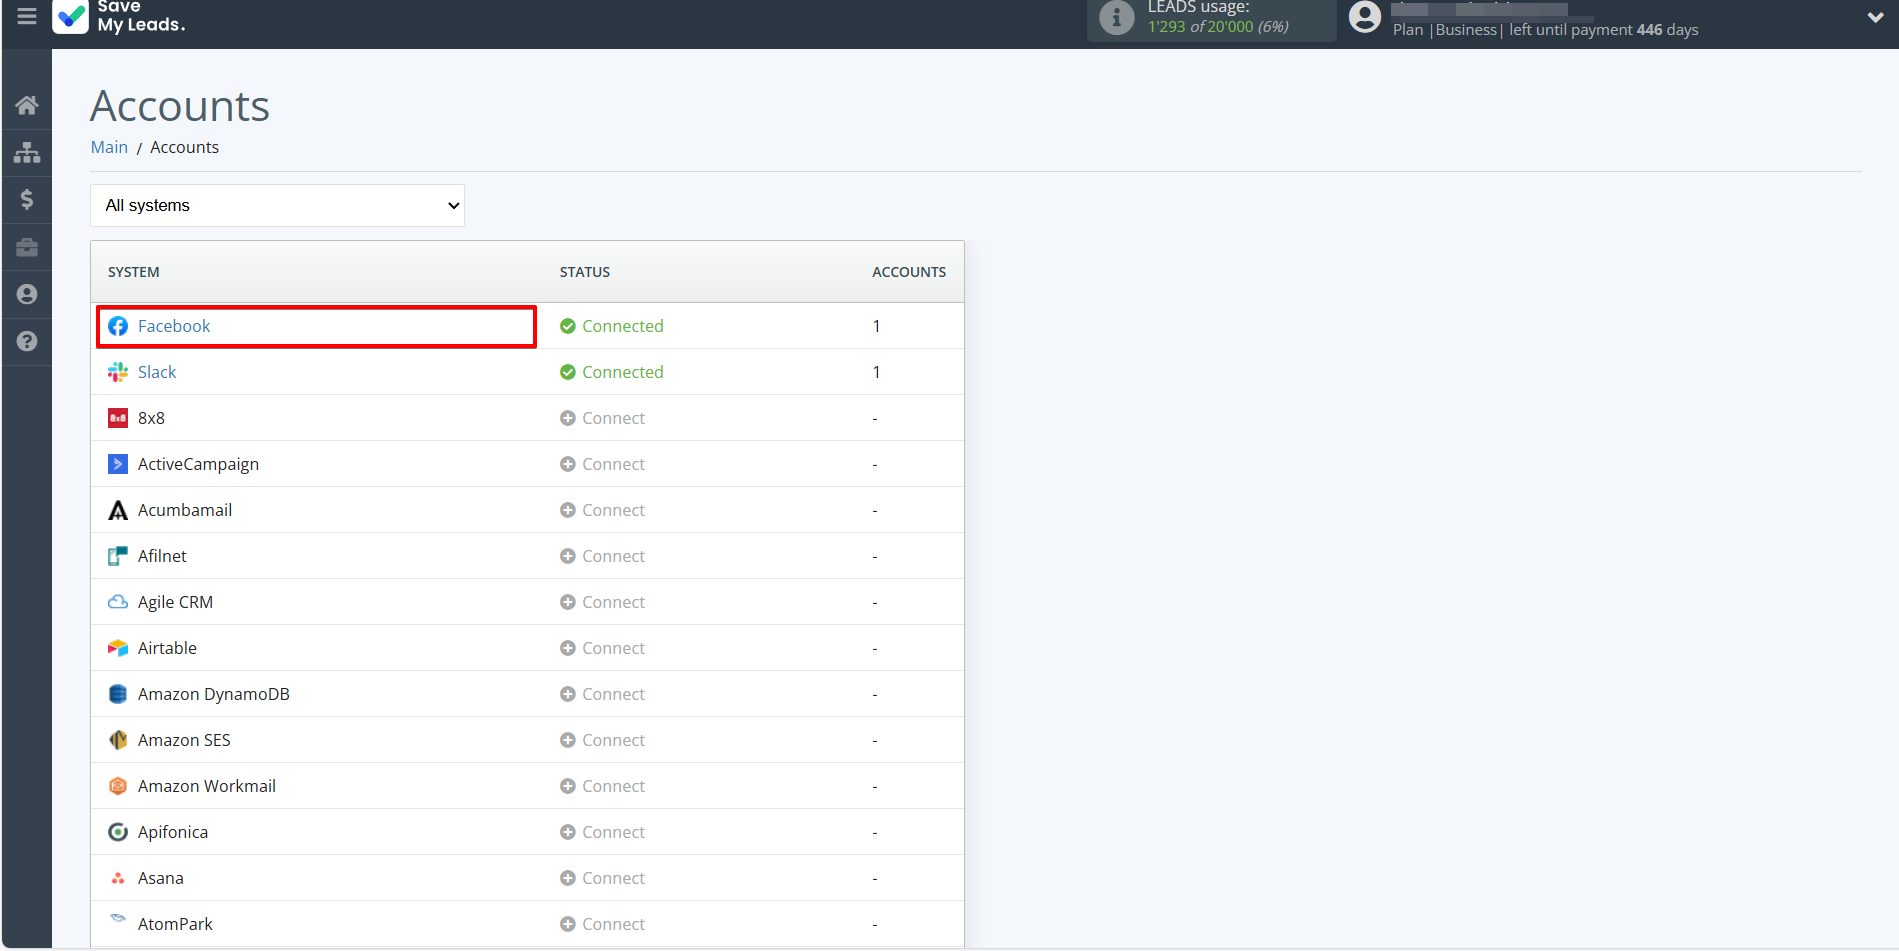Expand the account menu chevron
Image resolution: width=1899 pixels, height=951 pixels.
(x=1875, y=17)
